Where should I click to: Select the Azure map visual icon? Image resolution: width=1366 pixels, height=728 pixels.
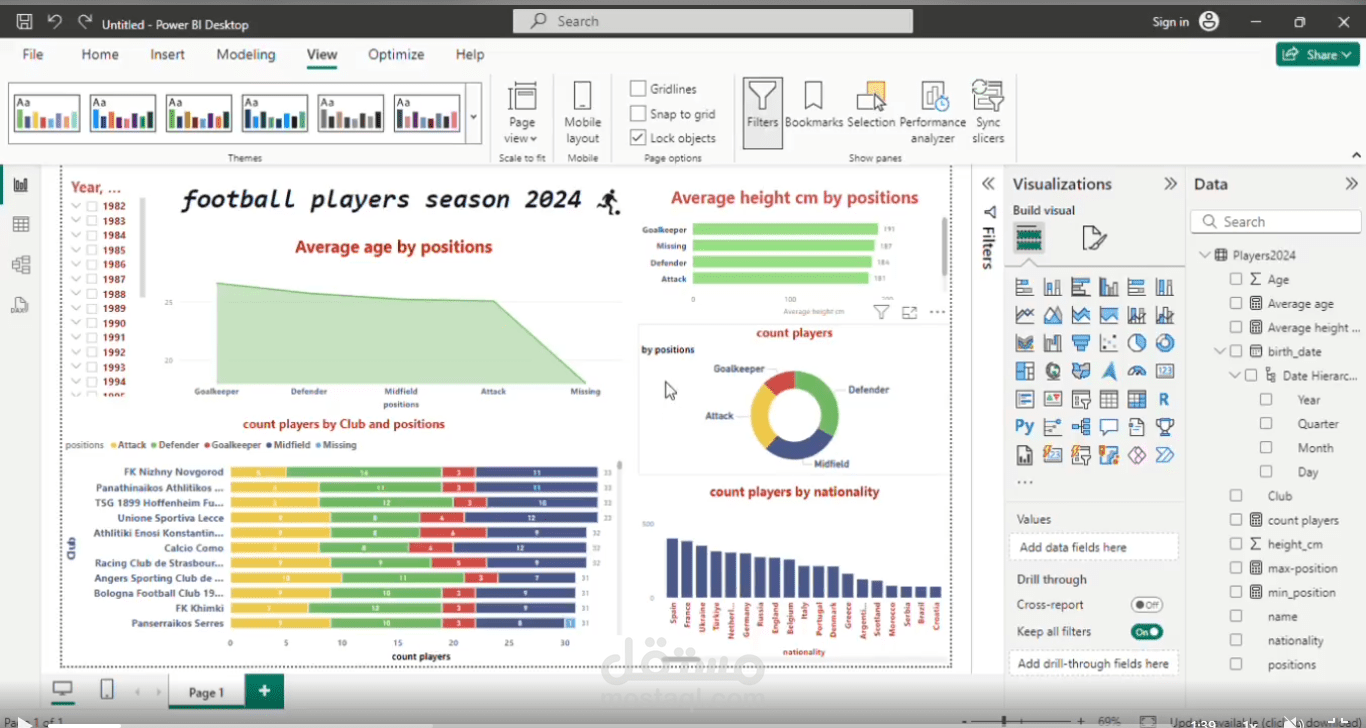click(1108, 371)
